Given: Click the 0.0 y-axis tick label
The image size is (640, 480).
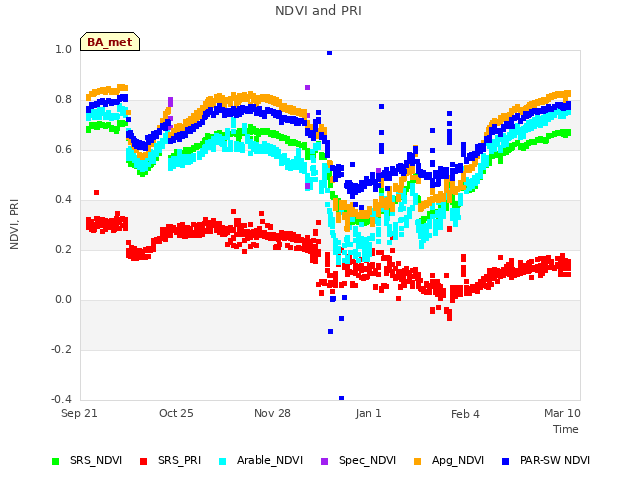Looking at the screenshot, I should (x=63, y=300).
